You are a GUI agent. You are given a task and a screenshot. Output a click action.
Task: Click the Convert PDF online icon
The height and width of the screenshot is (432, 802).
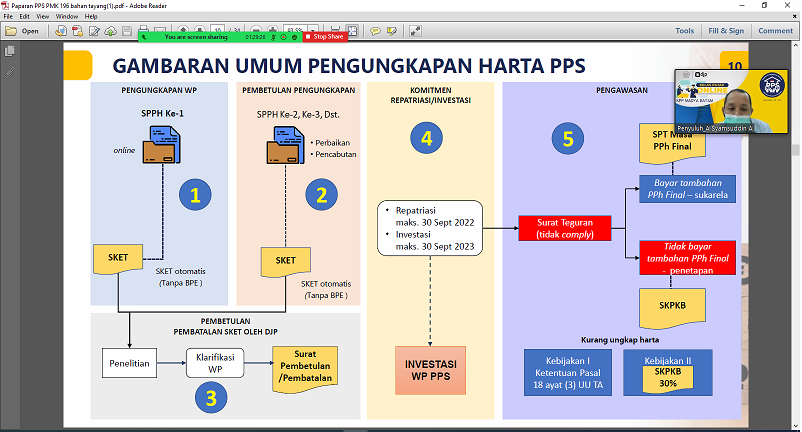tap(77, 31)
